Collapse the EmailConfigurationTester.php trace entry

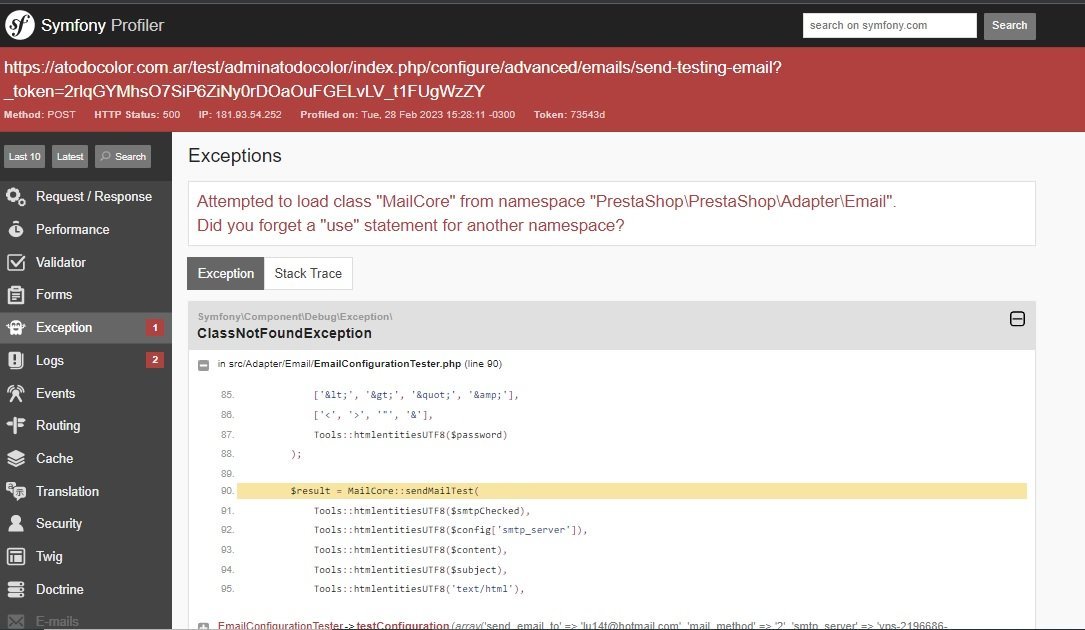(203, 365)
